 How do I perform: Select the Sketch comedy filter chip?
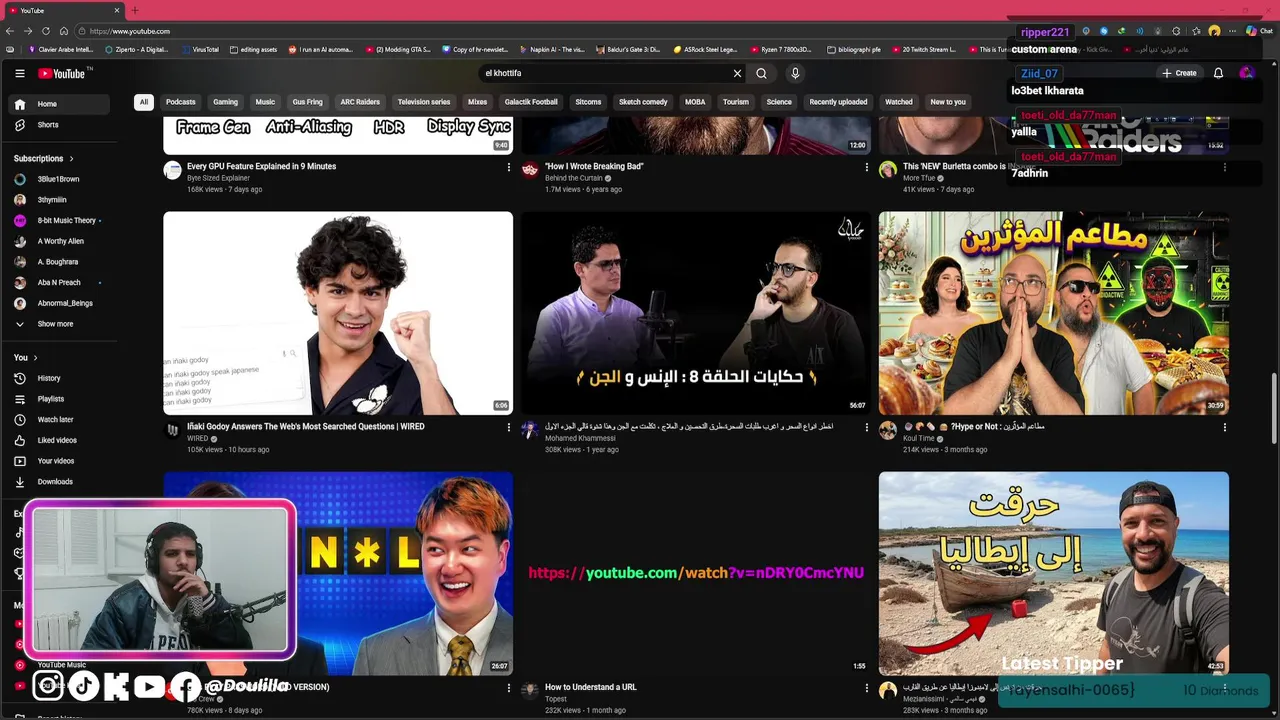click(x=643, y=102)
